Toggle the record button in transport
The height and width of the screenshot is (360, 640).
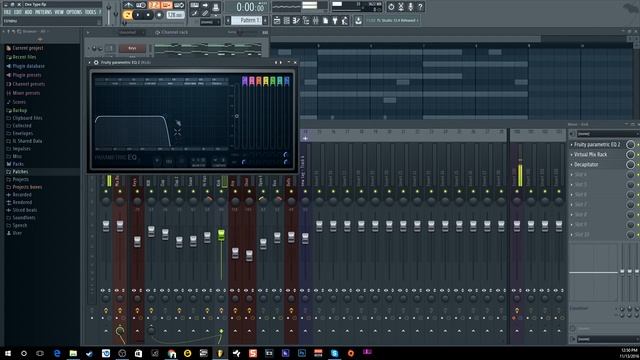159,15
